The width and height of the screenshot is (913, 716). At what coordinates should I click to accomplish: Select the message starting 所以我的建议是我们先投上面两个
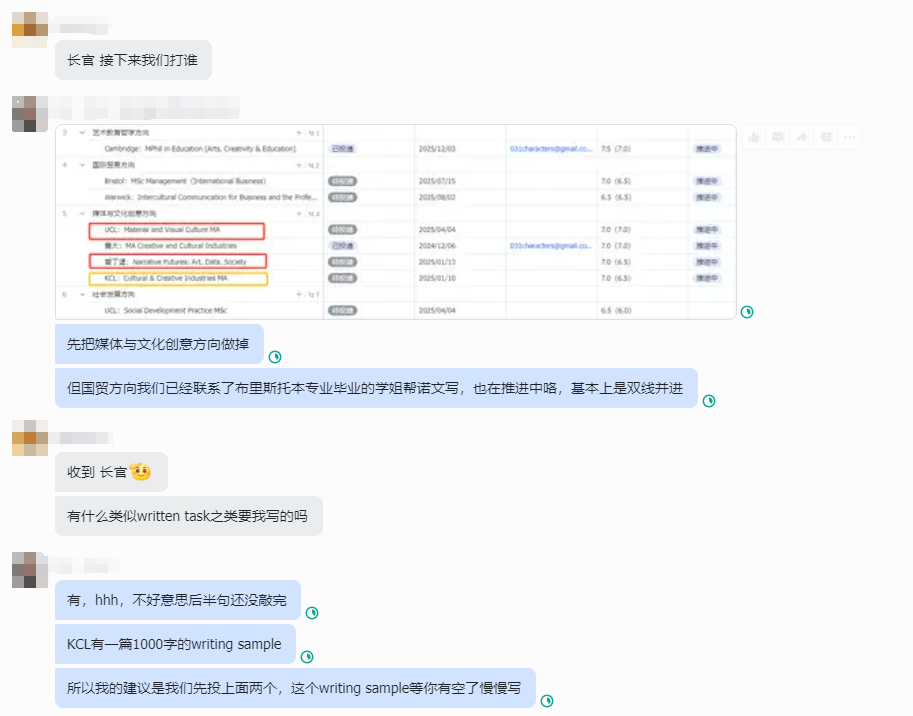[x=295, y=688]
